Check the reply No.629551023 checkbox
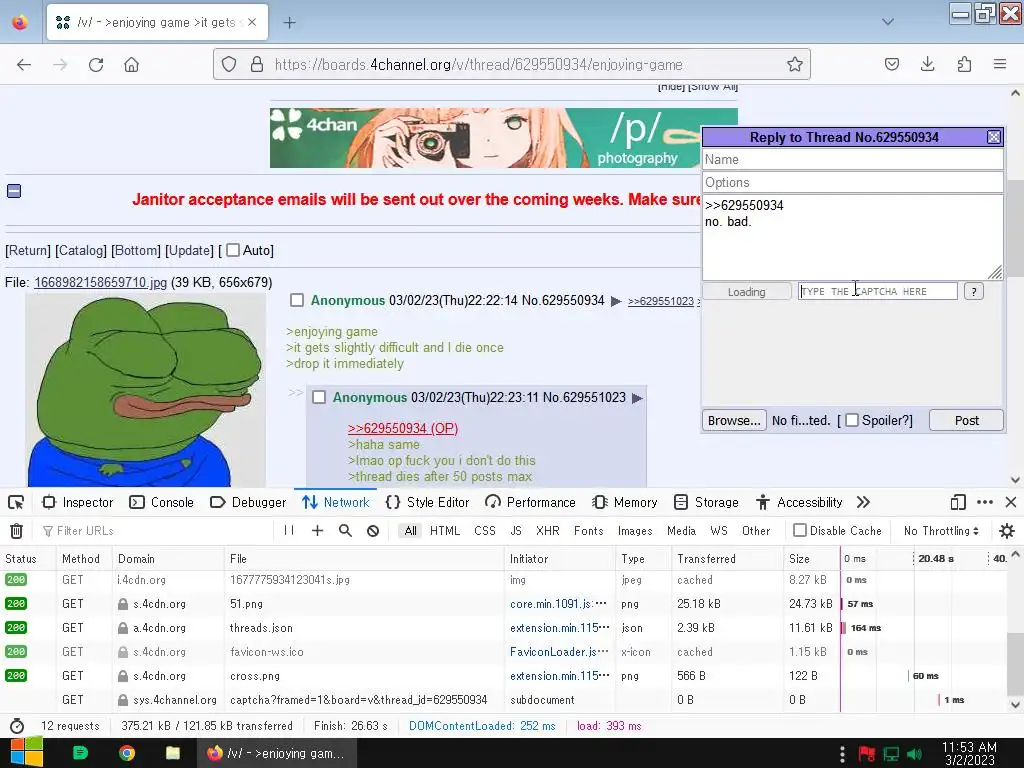The height and width of the screenshot is (768, 1024). [x=319, y=397]
